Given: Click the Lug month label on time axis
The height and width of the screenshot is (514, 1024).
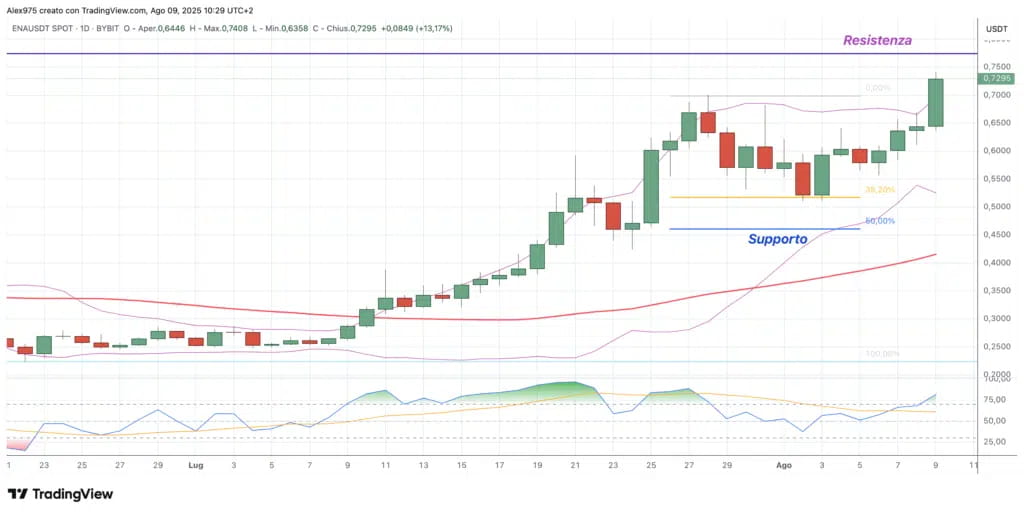Looking at the screenshot, I should 195,466.
